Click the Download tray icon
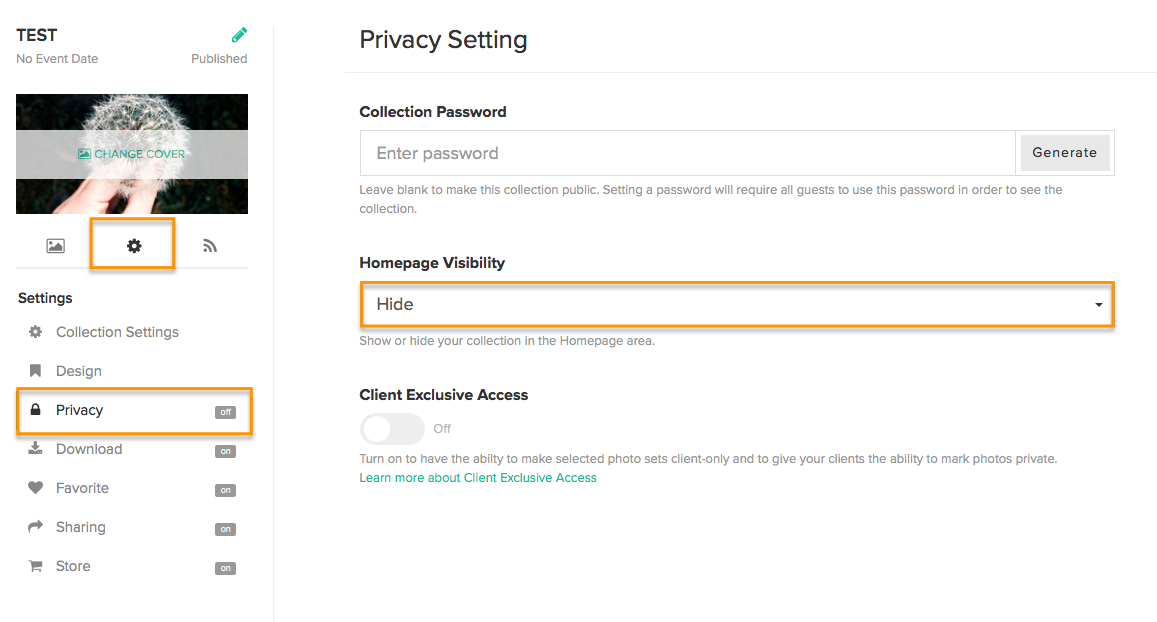The height and width of the screenshot is (622, 1157). tap(35, 449)
